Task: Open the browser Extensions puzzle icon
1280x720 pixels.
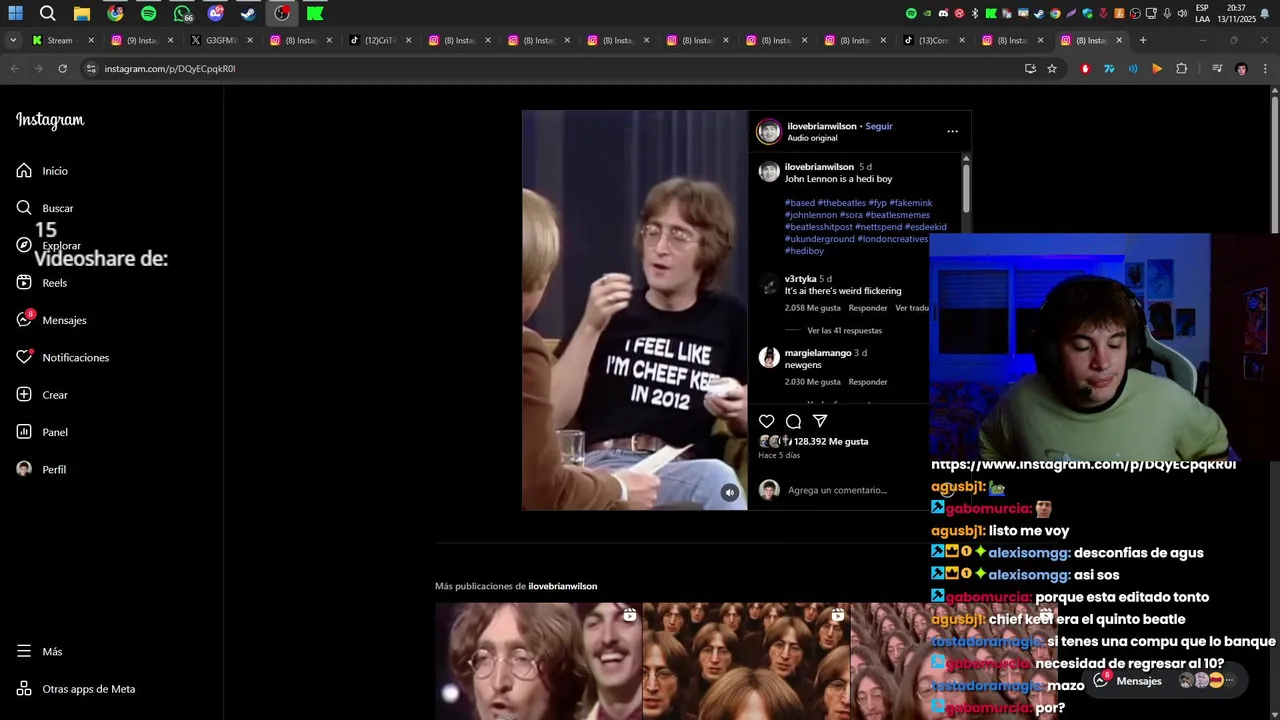Action: coord(1181,69)
